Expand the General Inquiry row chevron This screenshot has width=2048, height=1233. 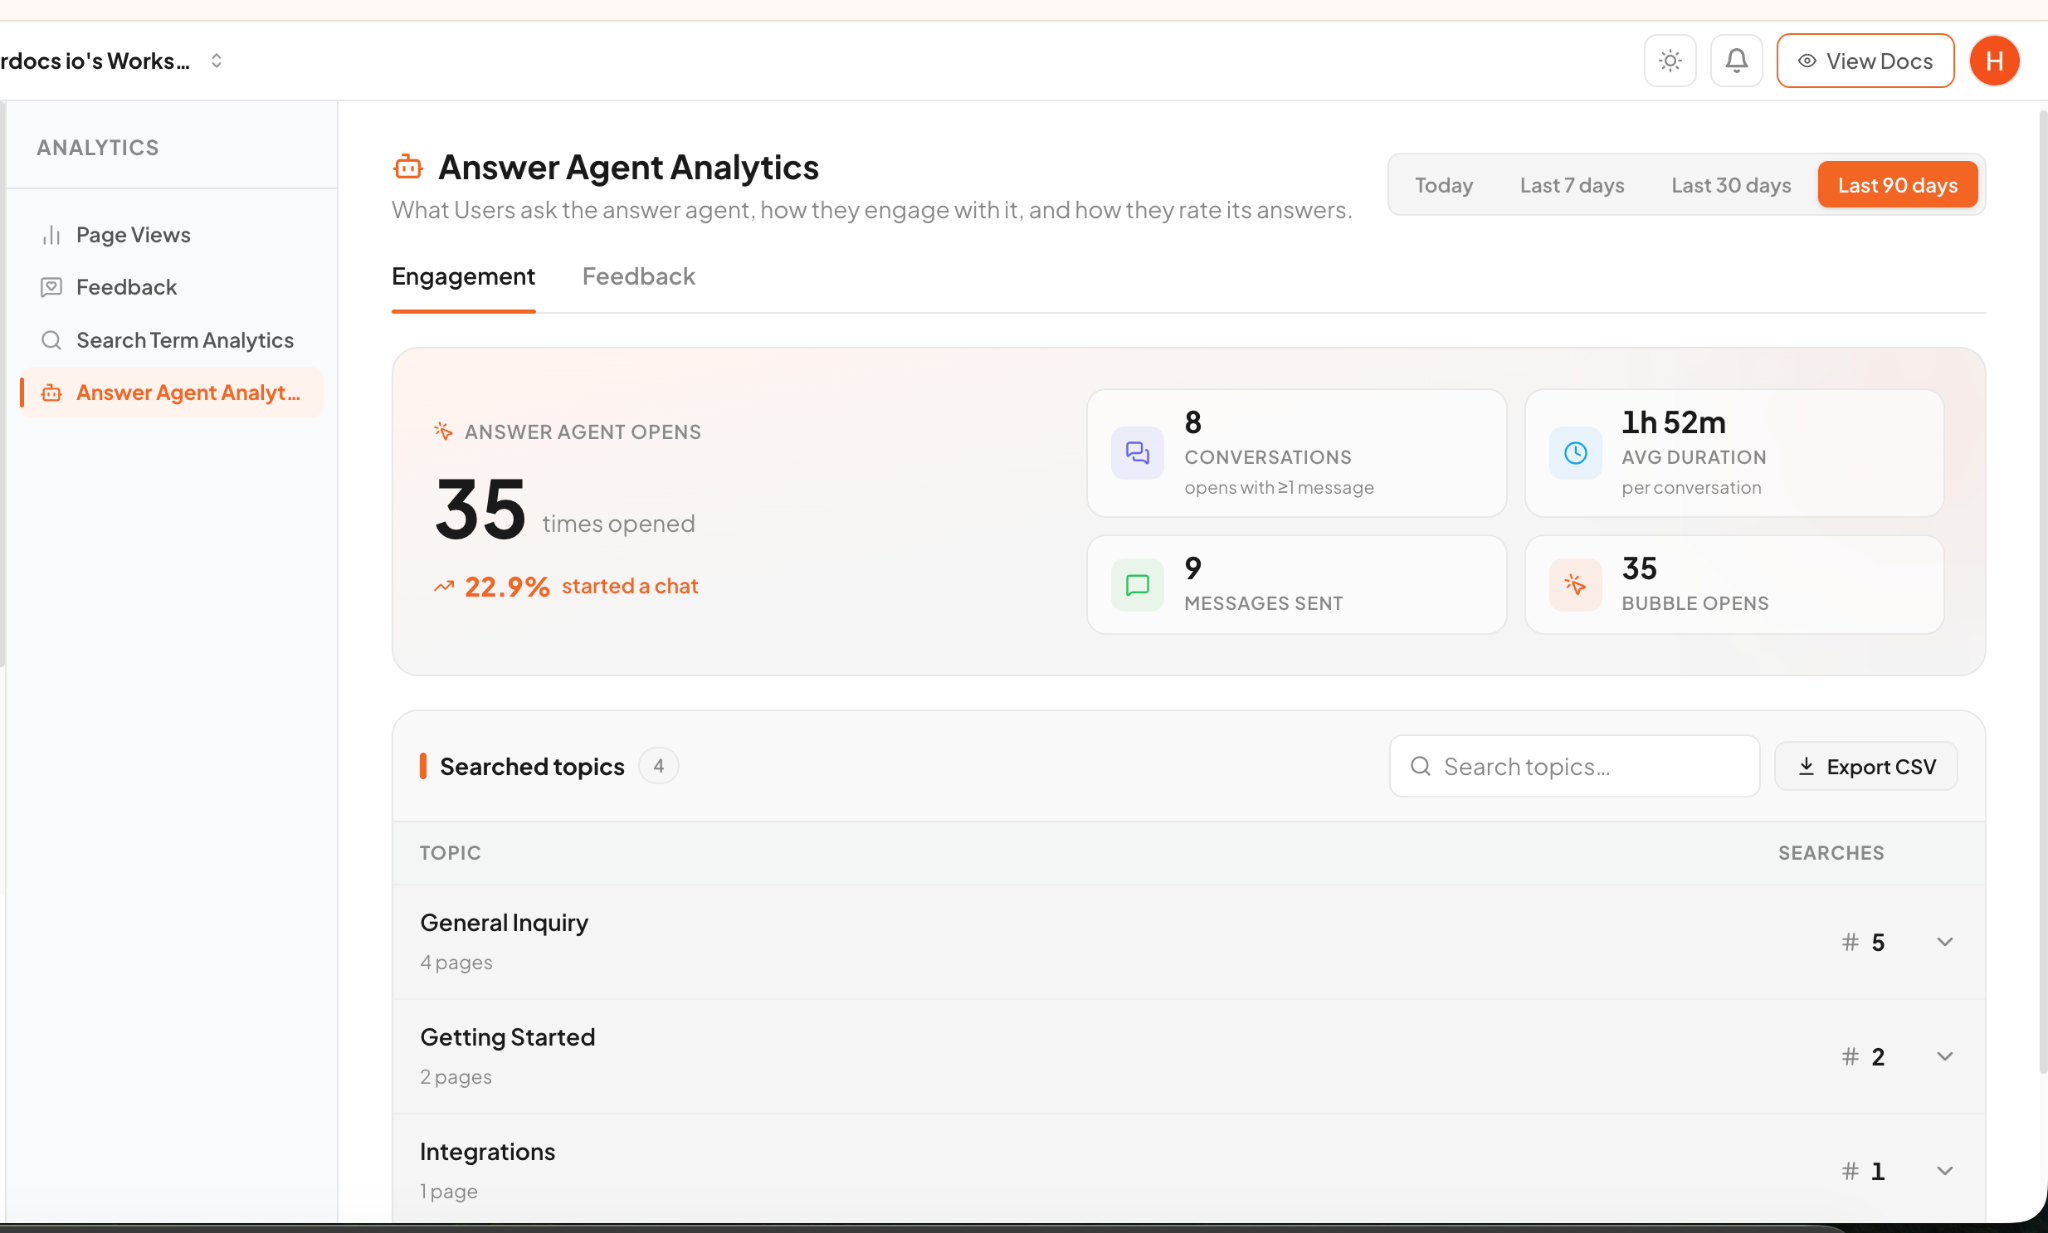pos(1944,942)
